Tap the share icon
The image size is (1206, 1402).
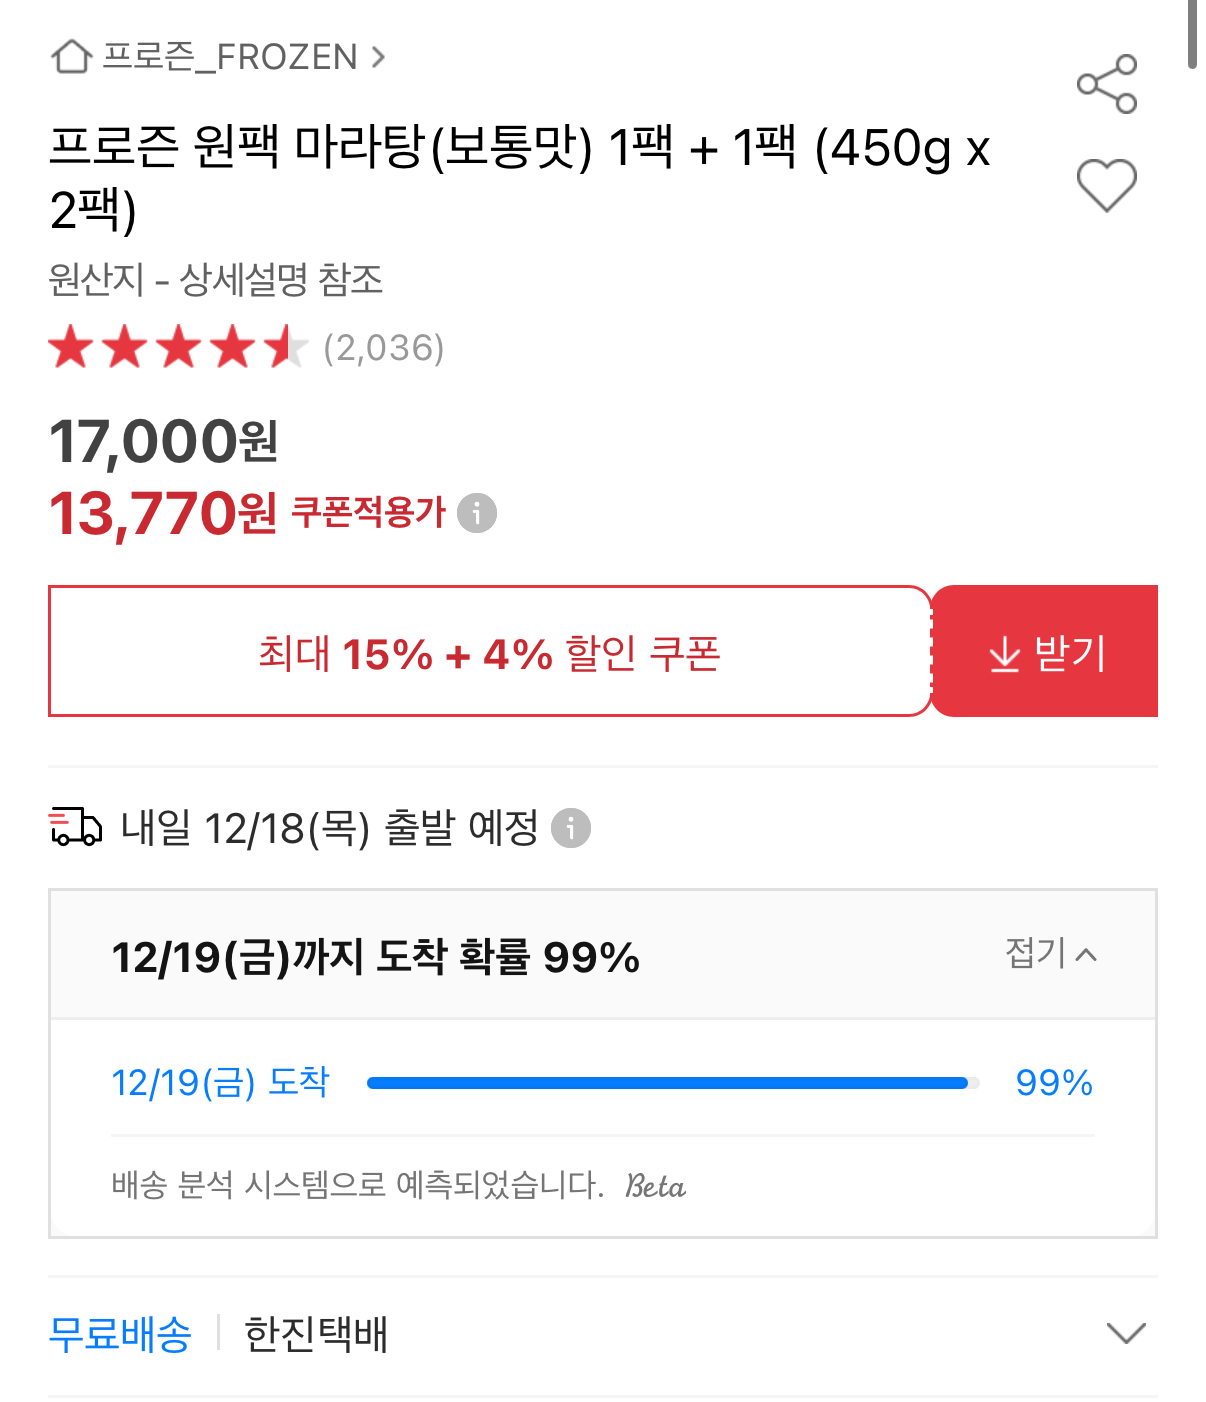[1106, 84]
